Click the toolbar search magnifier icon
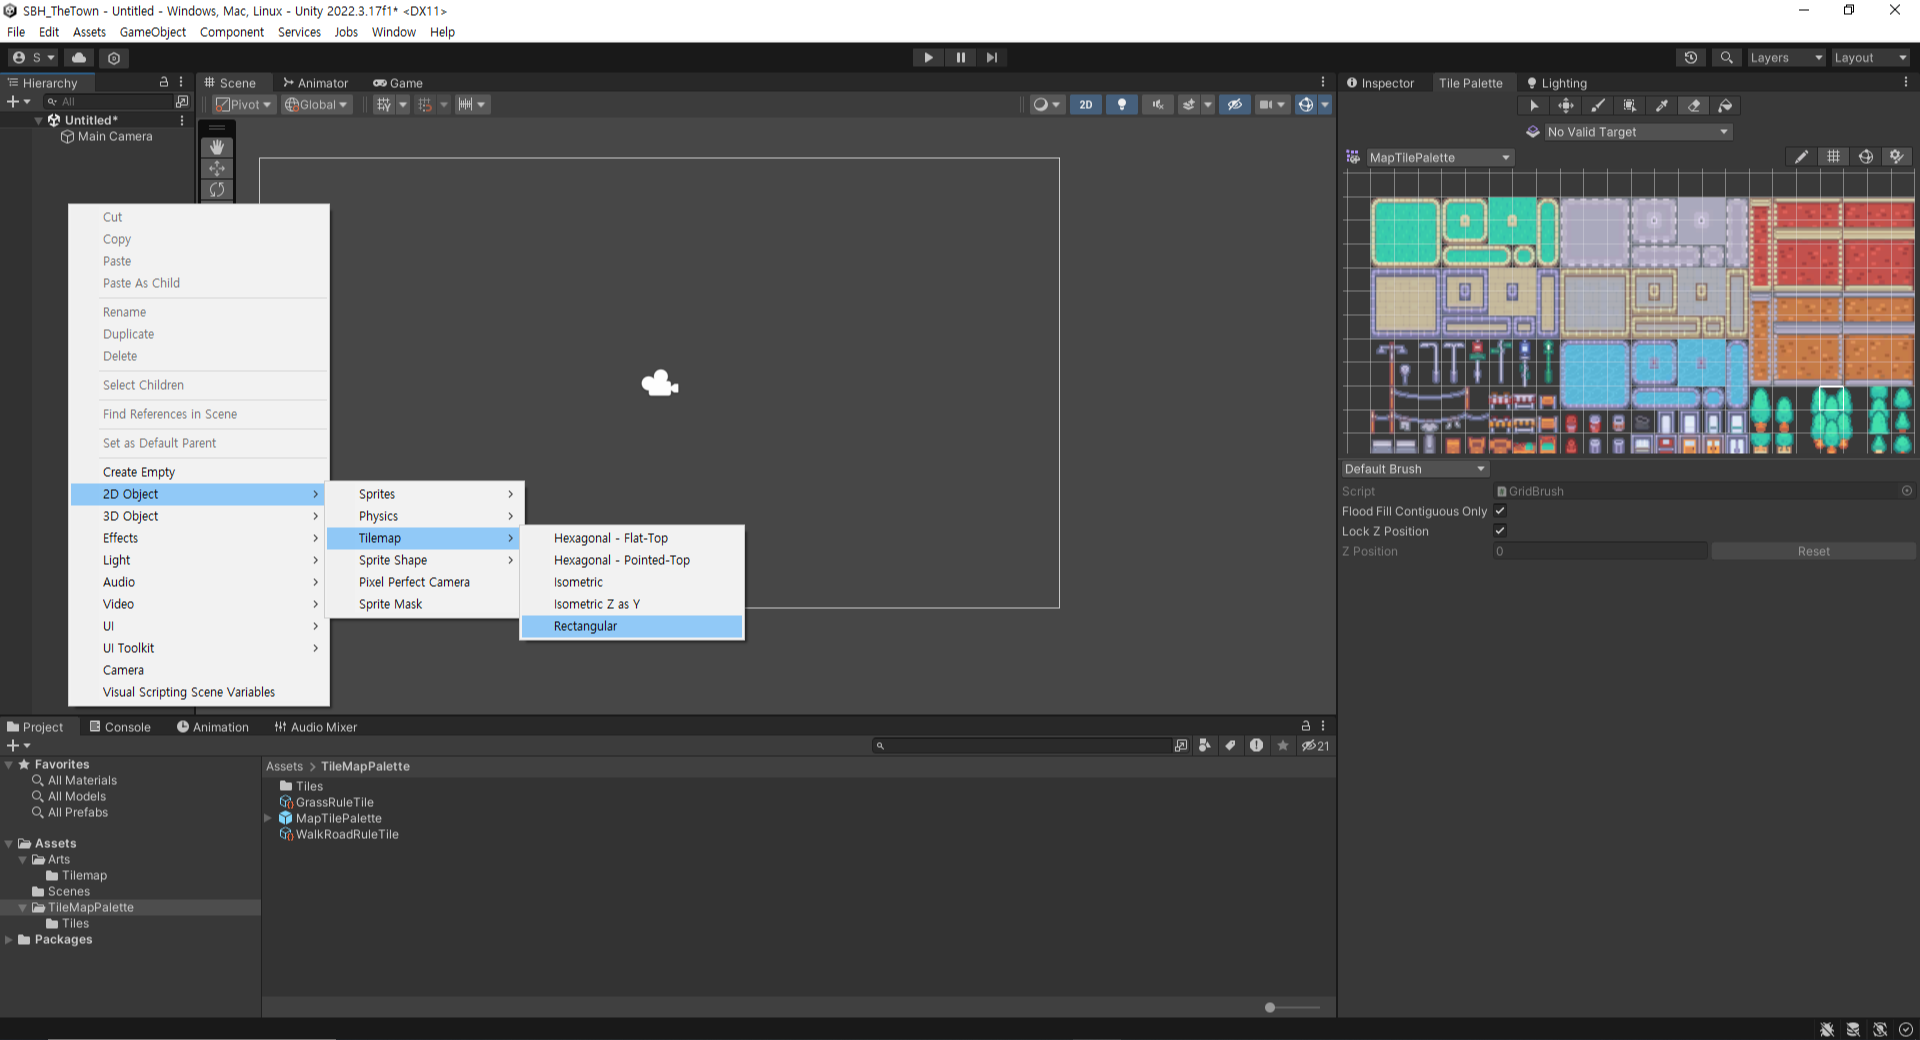Image resolution: width=1920 pixels, height=1040 pixels. (1726, 58)
